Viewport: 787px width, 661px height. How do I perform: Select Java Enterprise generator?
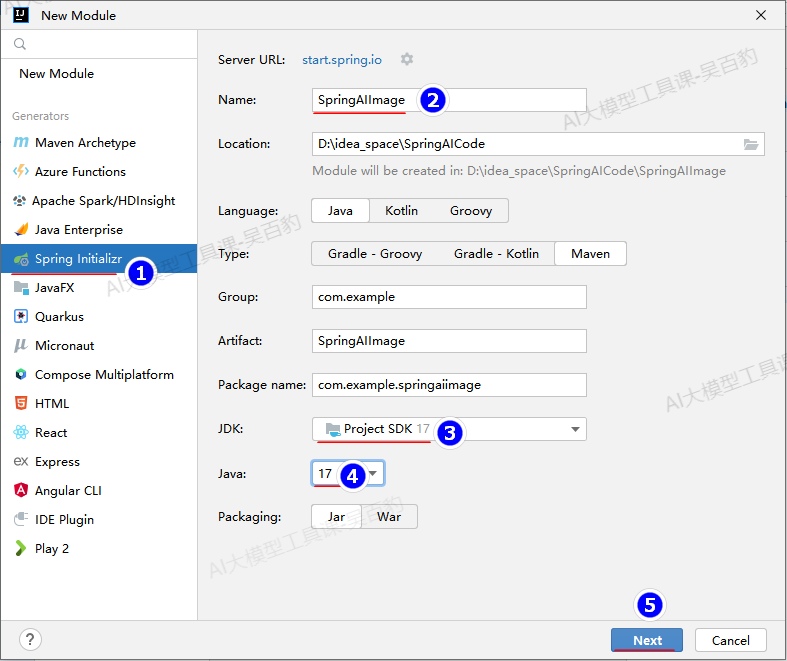point(99,229)
